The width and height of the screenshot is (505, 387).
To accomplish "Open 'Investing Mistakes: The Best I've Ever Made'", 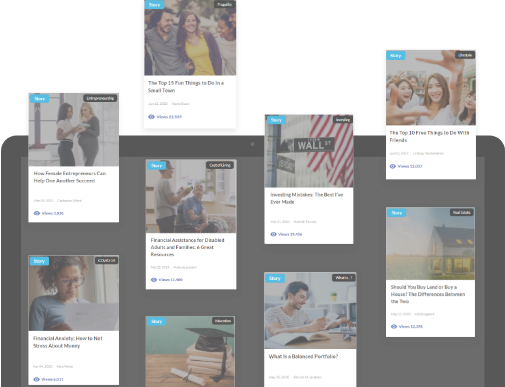I will tap(307, 198).
